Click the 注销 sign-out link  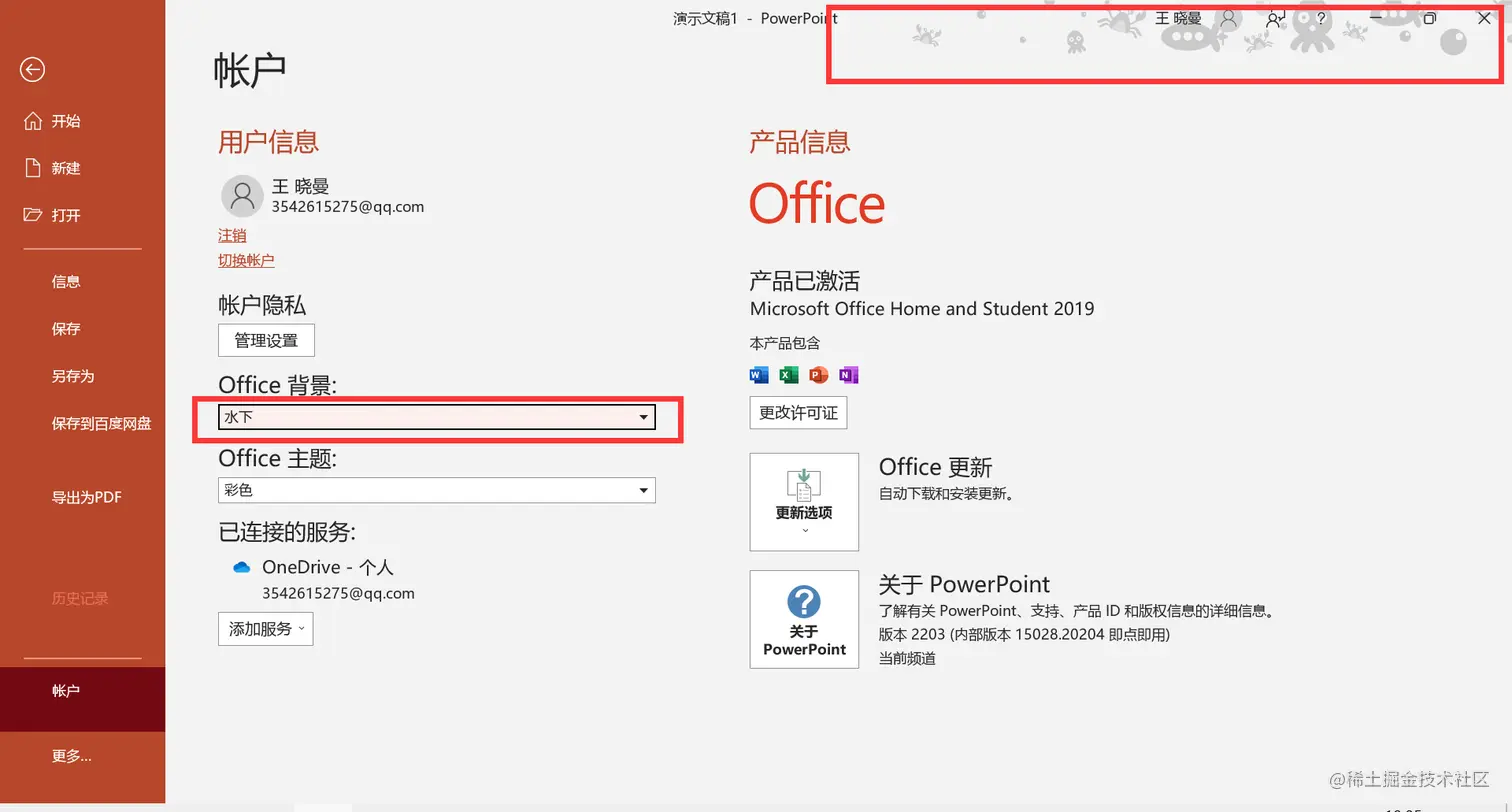(232, 235)
